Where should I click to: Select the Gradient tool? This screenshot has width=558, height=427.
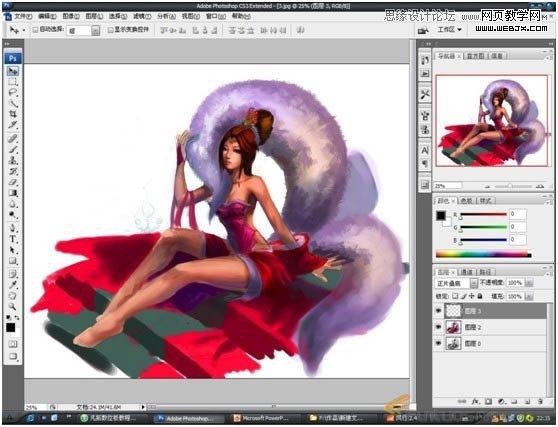pyautogui.click(x=13, y=193)
